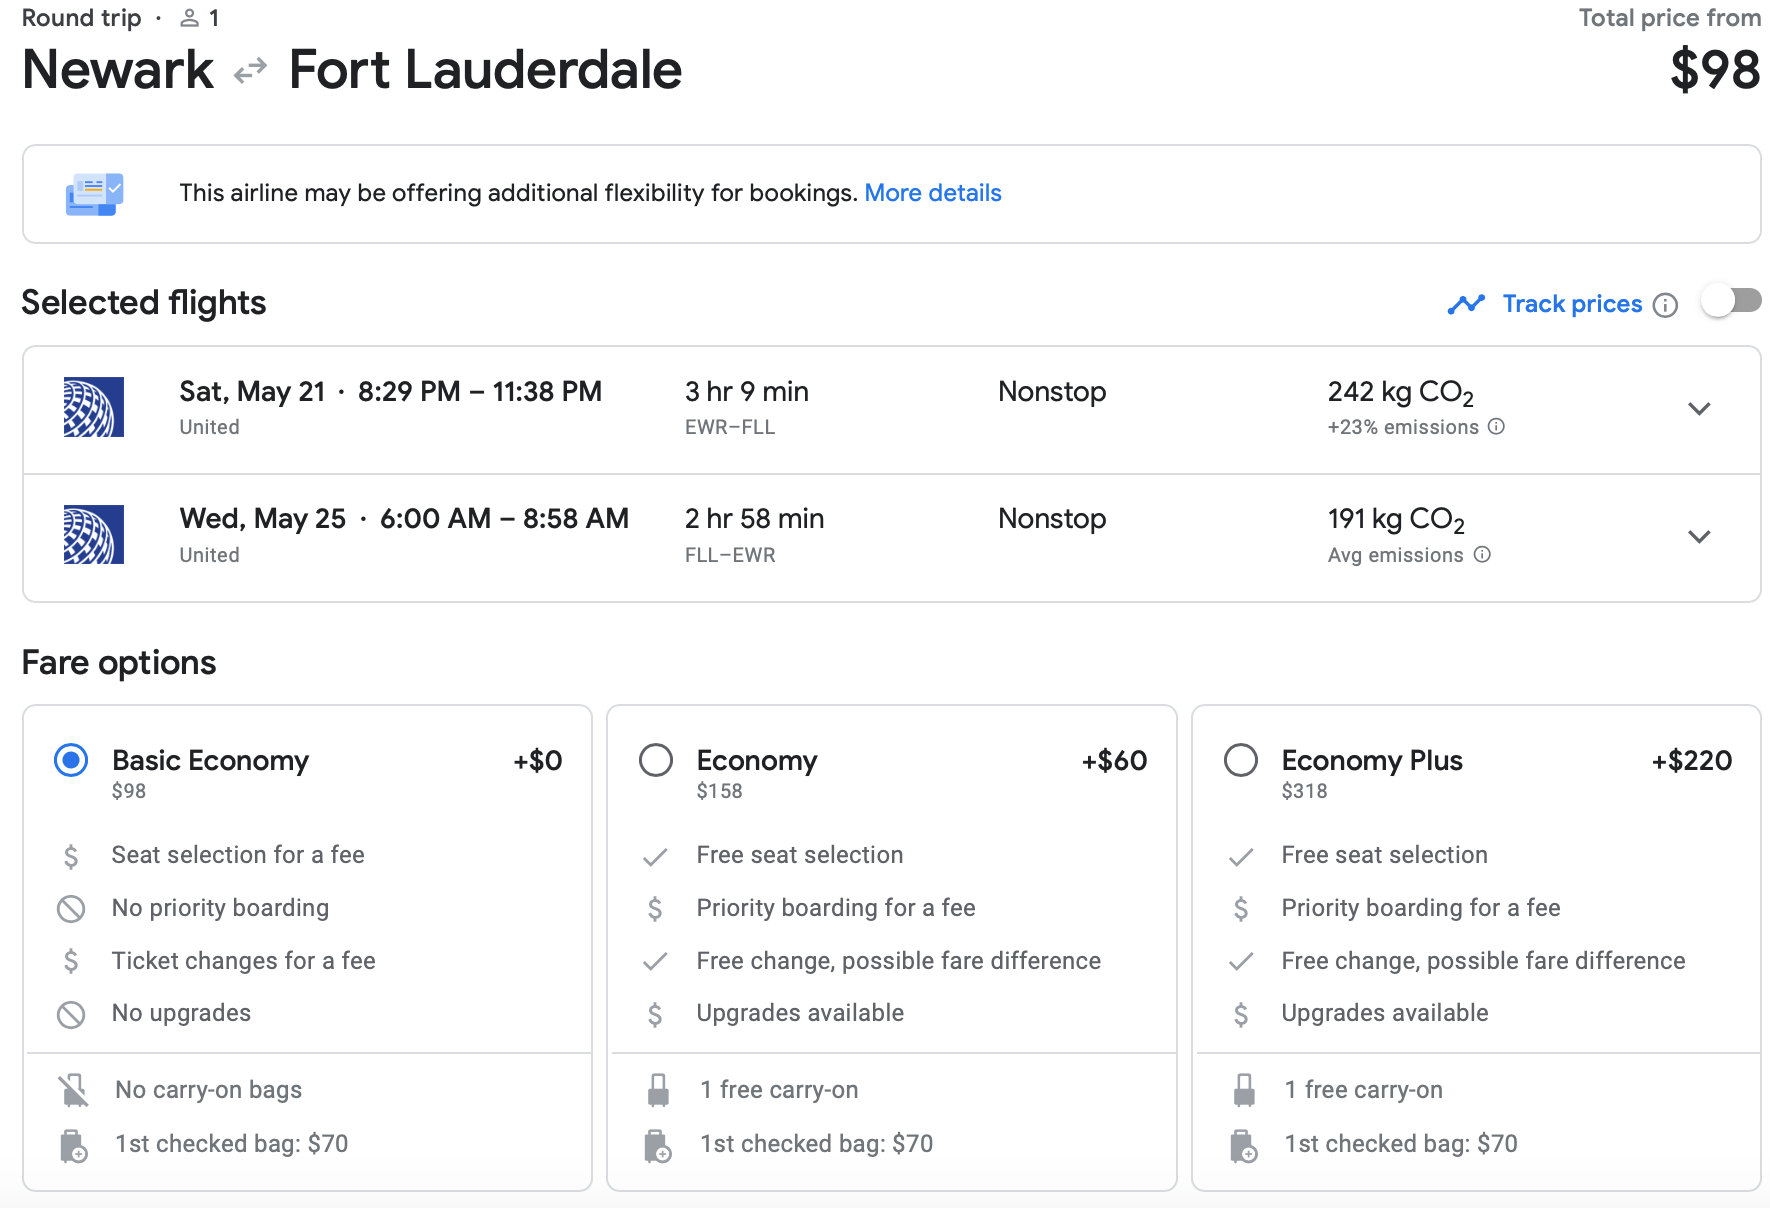Click United logo for May 21 flight
Screen dimensions: 1770x1208
coord(94,407)
